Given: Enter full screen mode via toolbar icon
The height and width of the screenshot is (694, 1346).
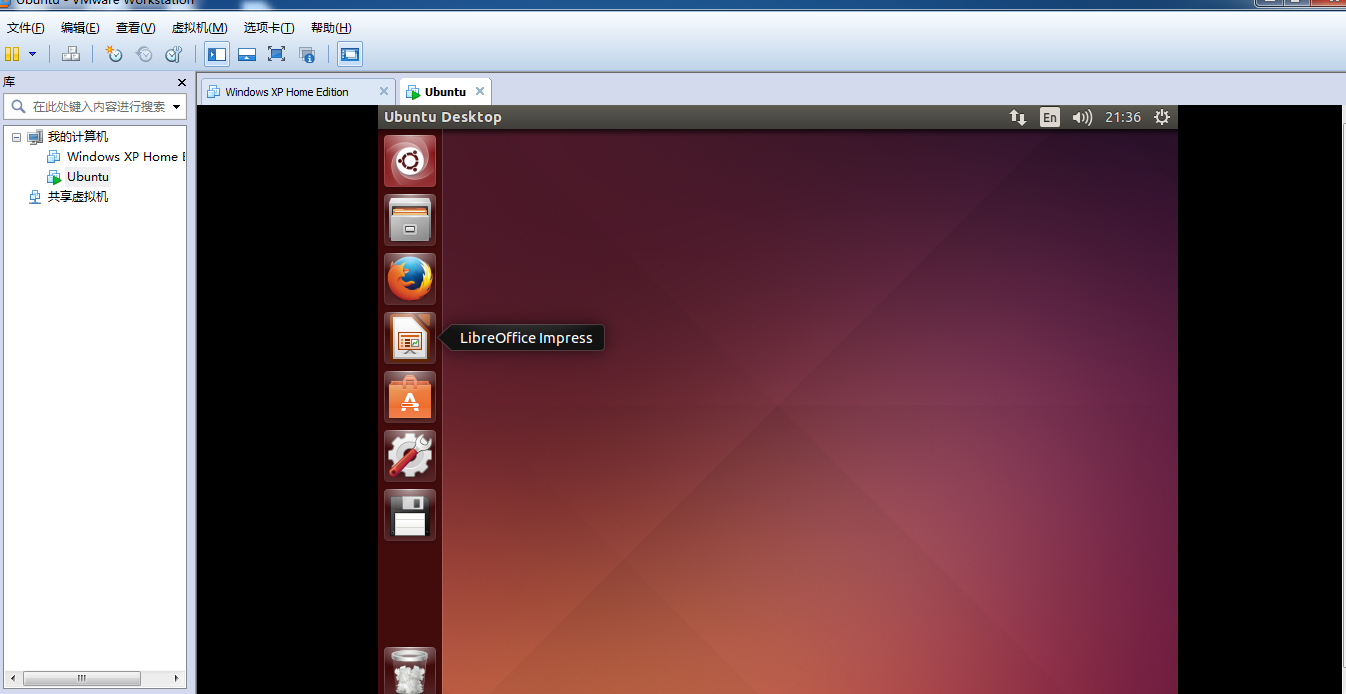Looking at the screenshot, I should [277, 54].
